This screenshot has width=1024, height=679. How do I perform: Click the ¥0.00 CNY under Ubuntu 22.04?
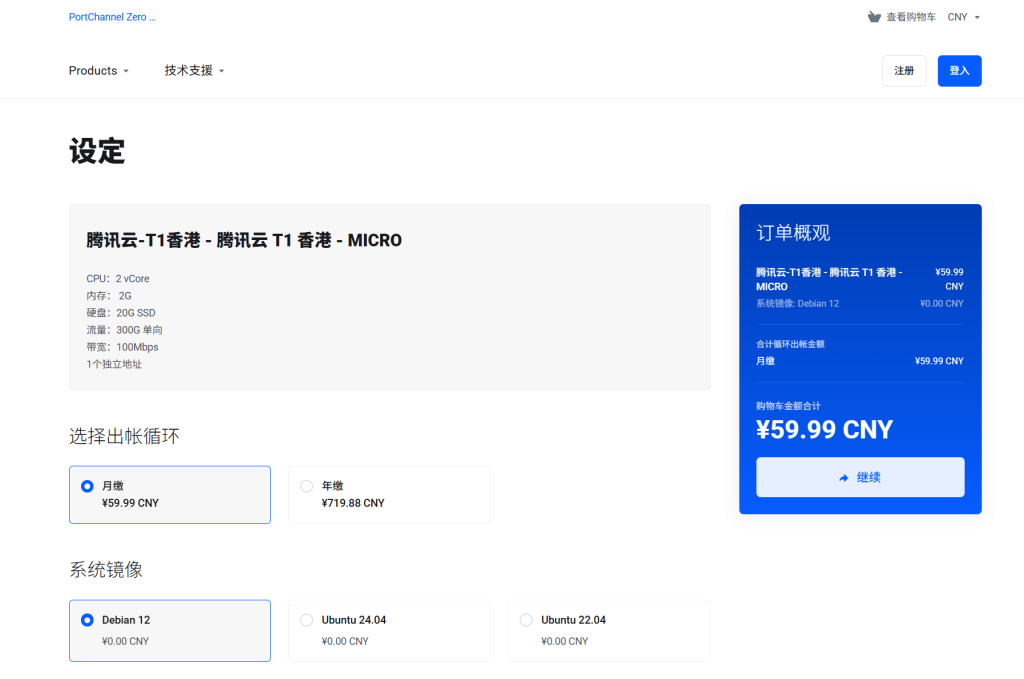coord(564,642)
